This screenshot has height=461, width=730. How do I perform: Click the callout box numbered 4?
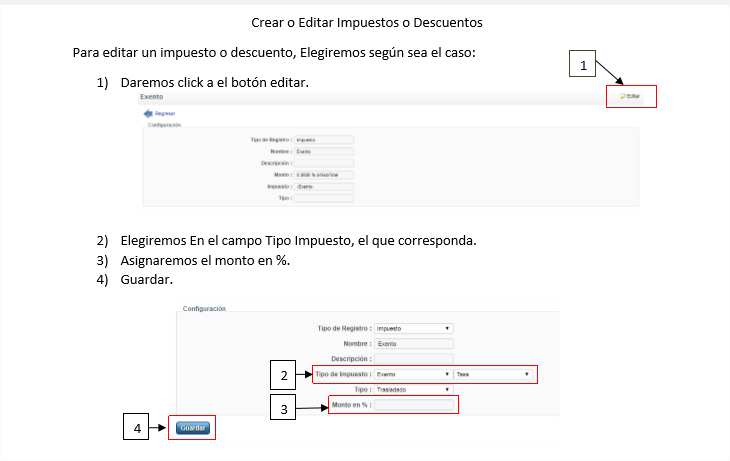137,428
